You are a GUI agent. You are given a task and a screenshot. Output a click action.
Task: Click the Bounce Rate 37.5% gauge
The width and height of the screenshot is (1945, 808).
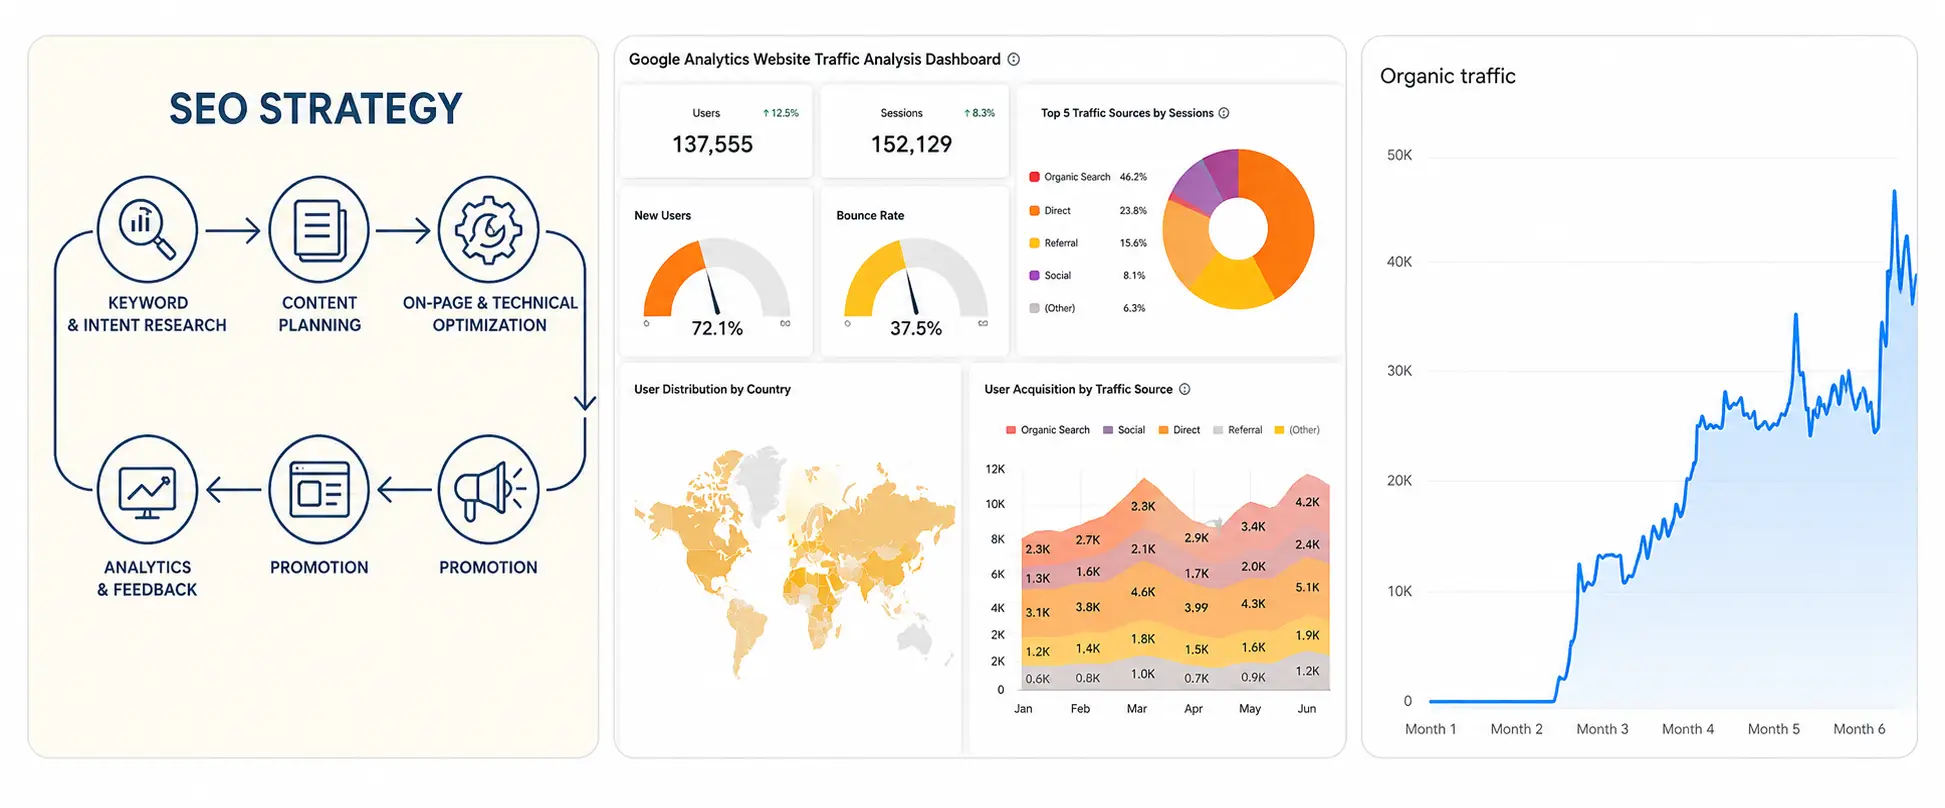(x=915, y=280)
